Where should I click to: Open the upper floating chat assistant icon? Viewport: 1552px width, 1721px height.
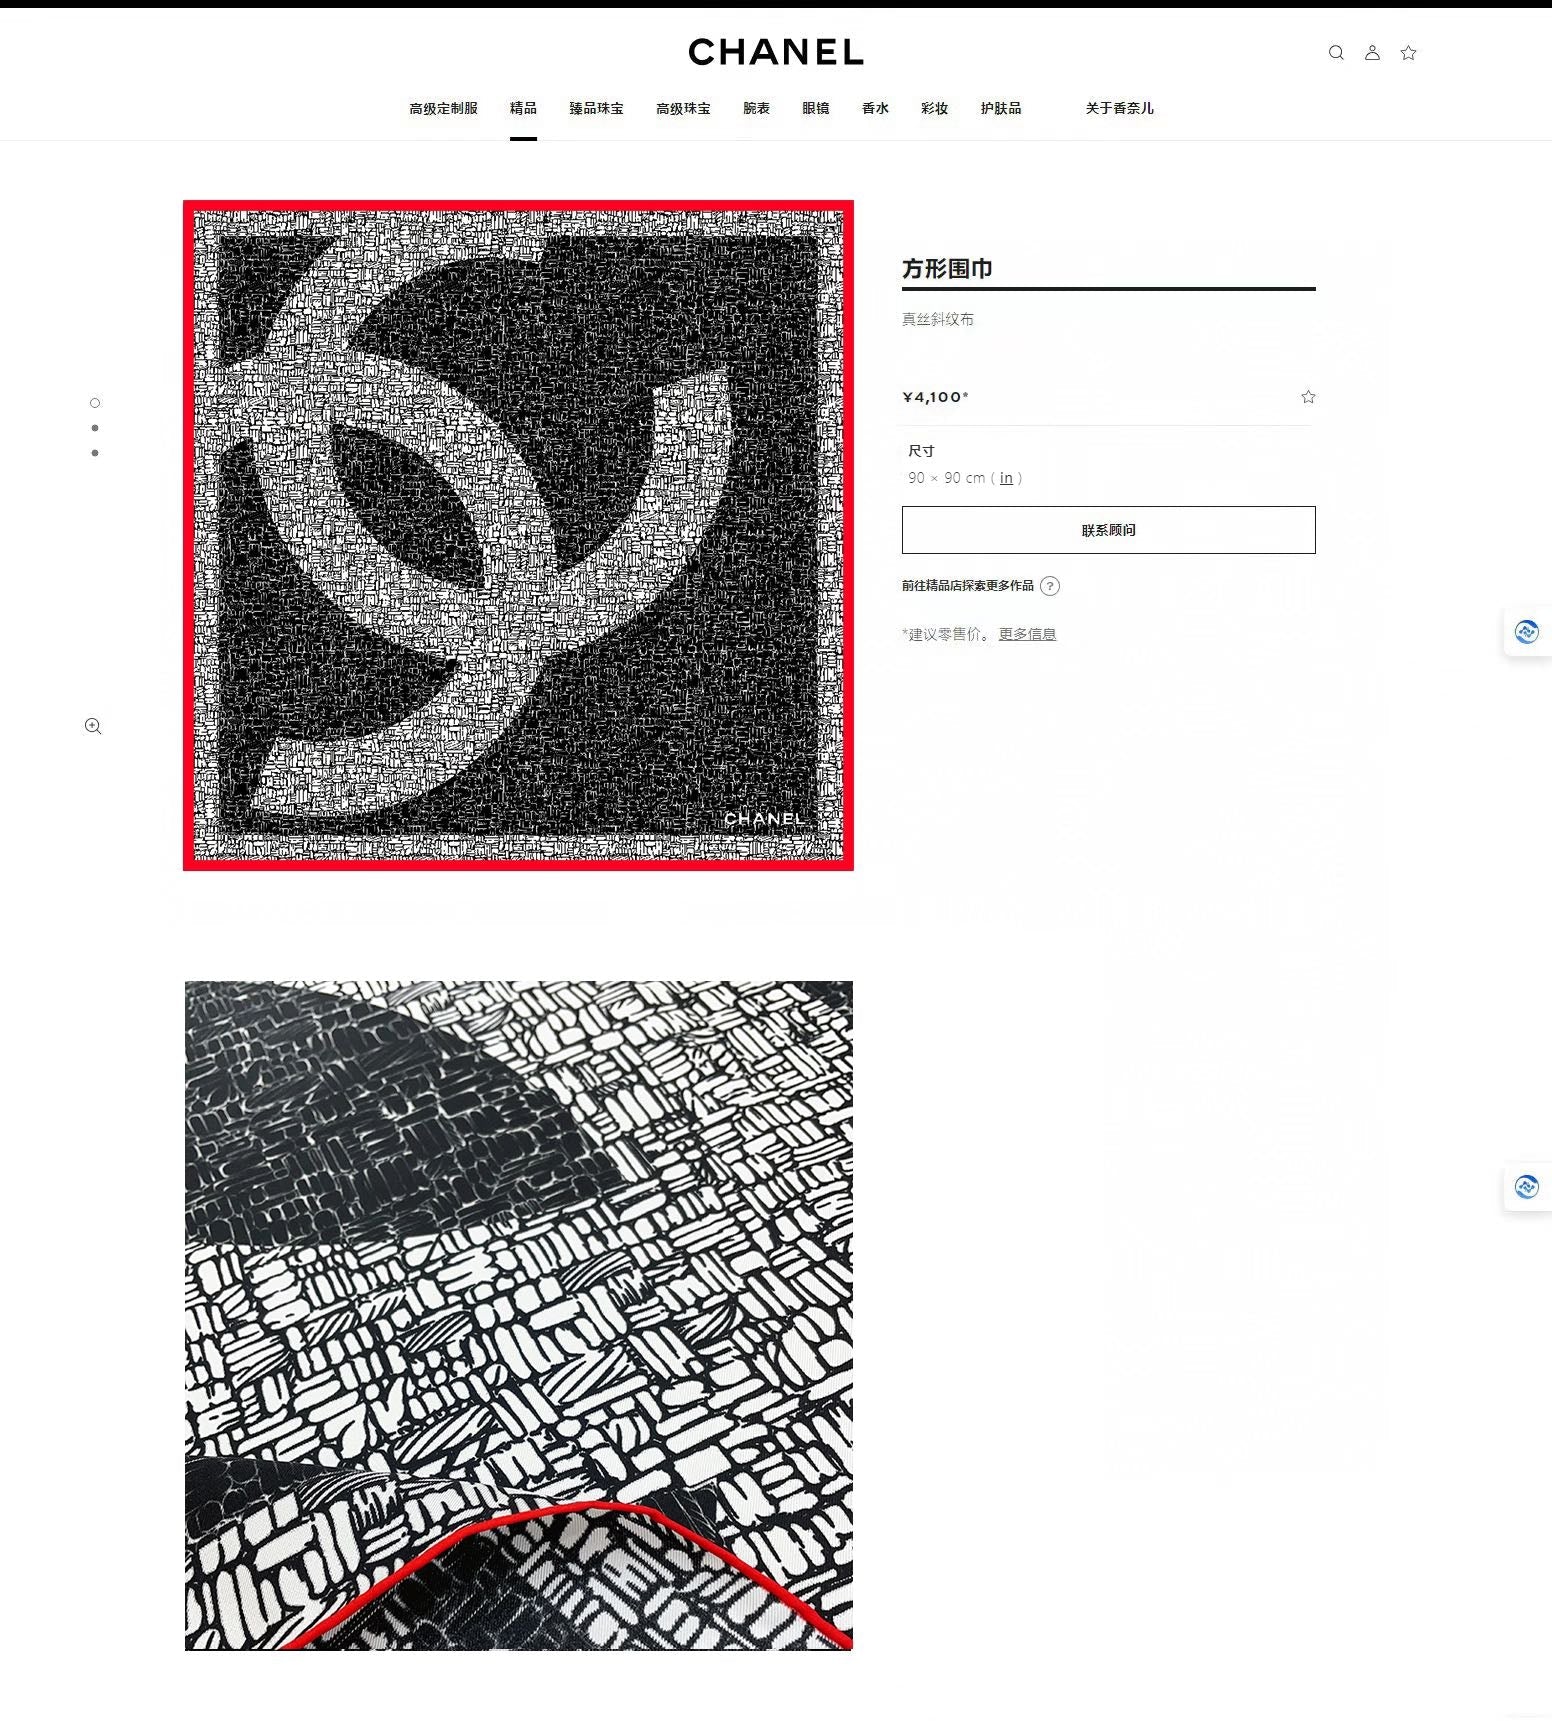coord(1526,632)
